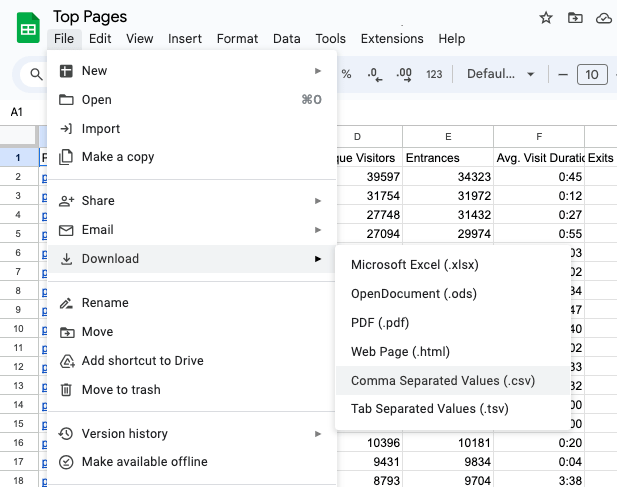The width and height of the screenshot is (617, 487).
Task: Decrease font size with minus button
Action: [563, 75]
